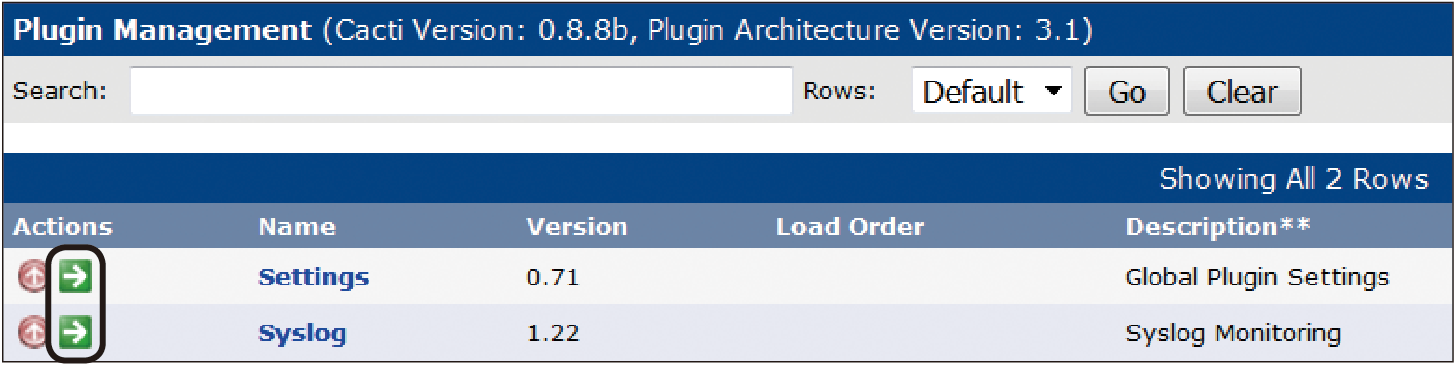
Task: Click the red uninstall icon for Syslog plugin
Action: point(33,331)
